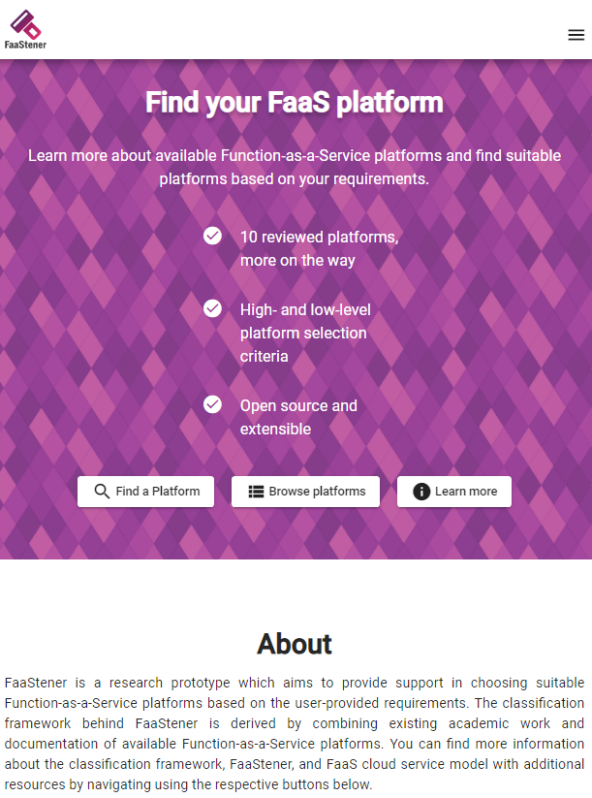Click checkmark beside High- and low-level criteria
Screen dimensions: 592x798
point(212,308)
